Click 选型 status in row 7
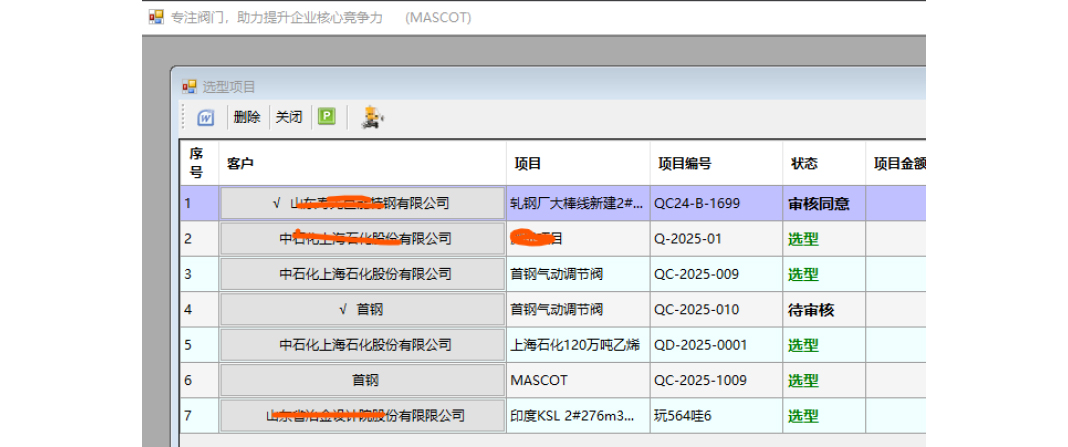 tap(824, 416)
